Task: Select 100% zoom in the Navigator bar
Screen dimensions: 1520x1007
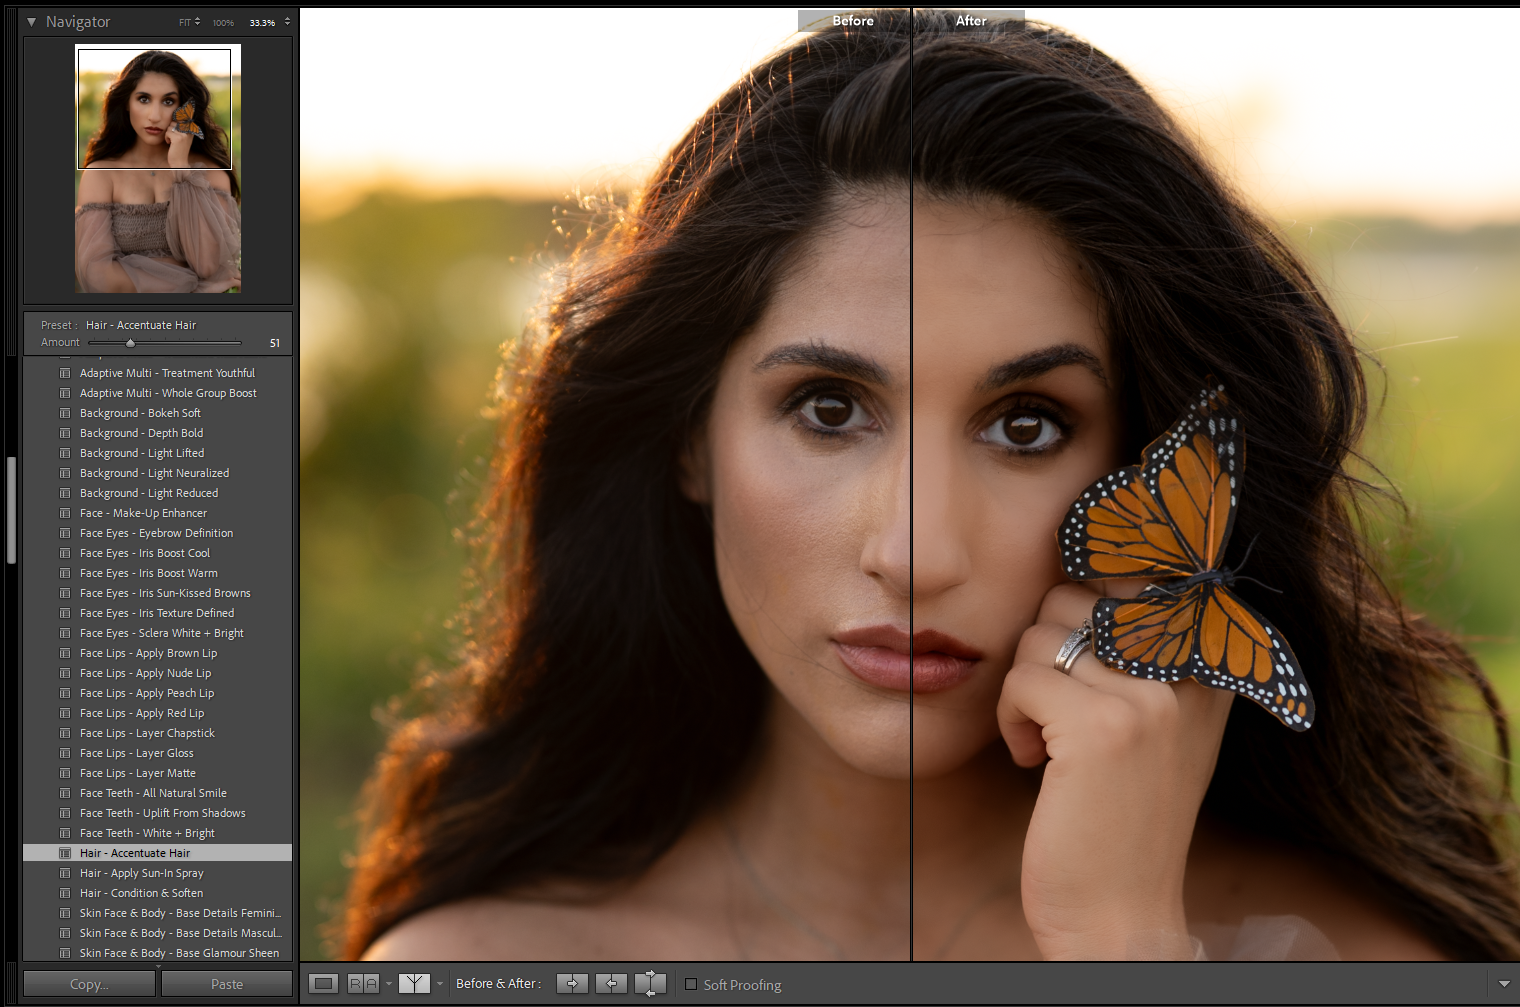Action: 223,21
